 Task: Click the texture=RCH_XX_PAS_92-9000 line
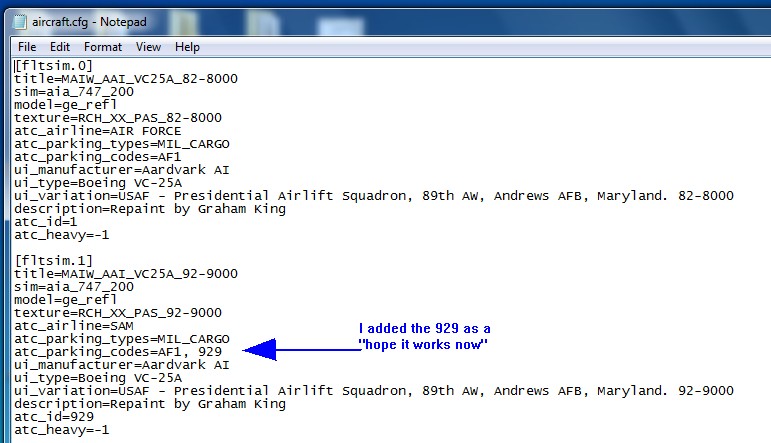point(118,313)
